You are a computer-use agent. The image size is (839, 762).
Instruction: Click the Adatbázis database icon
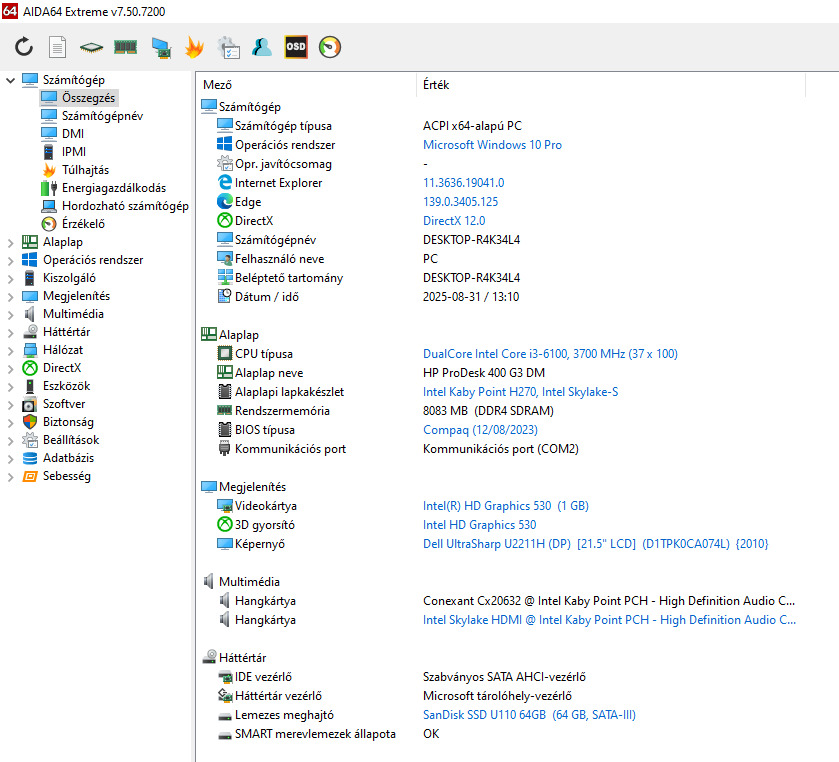pyautogui.click(x=29, y=459)
